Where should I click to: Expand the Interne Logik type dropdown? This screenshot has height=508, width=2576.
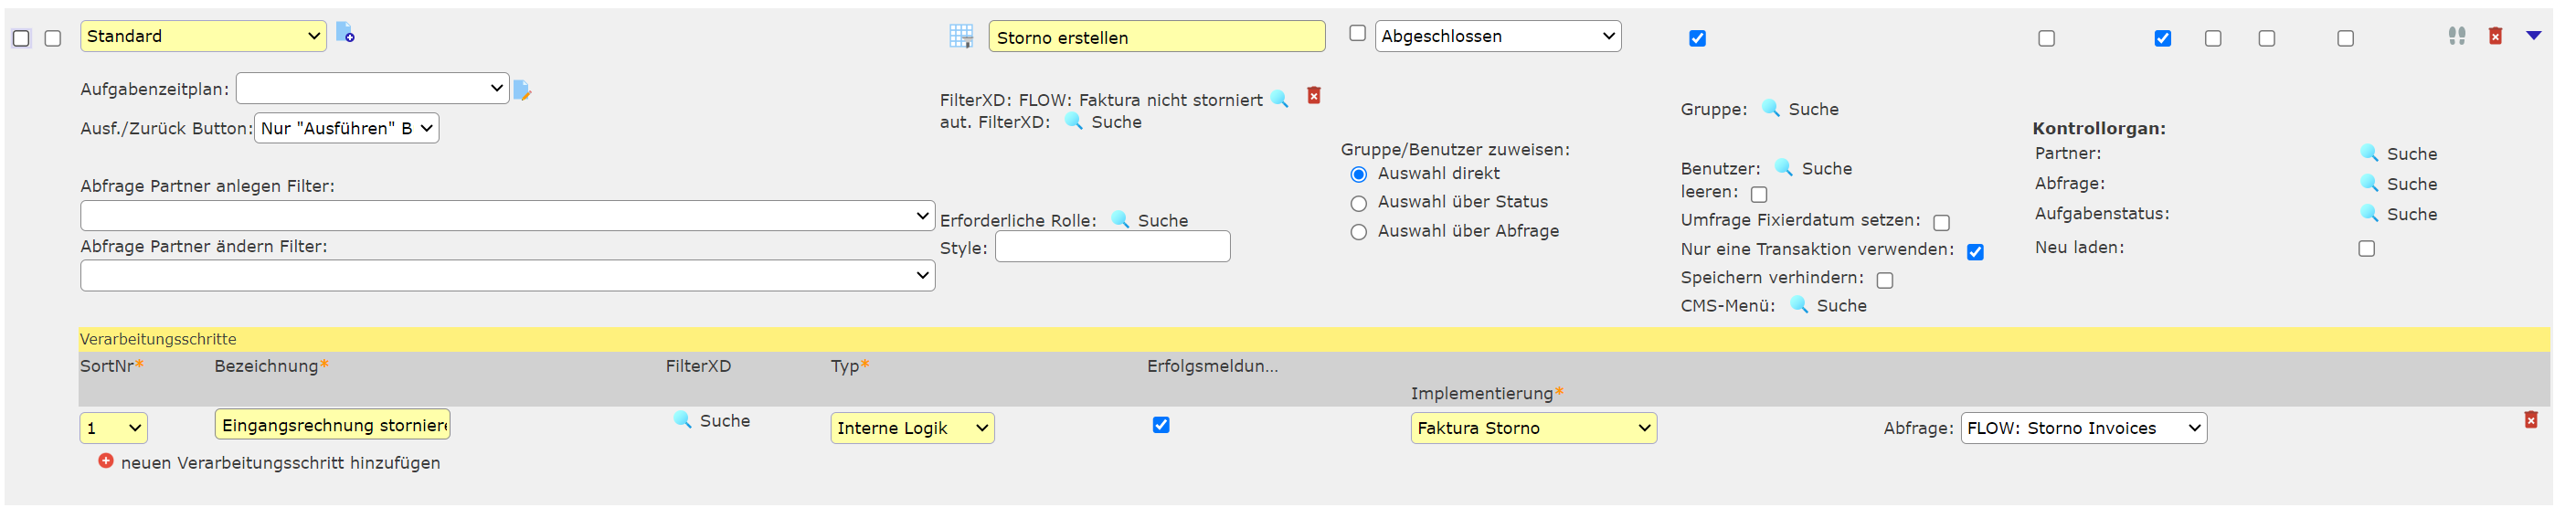pyautogui.click(x=911, y=428)
